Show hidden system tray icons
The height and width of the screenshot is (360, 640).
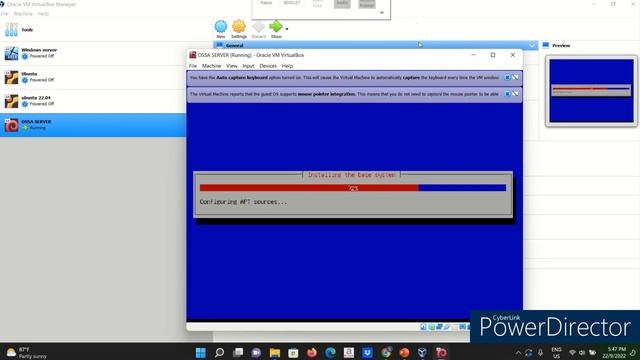click(x=518, y=353)
